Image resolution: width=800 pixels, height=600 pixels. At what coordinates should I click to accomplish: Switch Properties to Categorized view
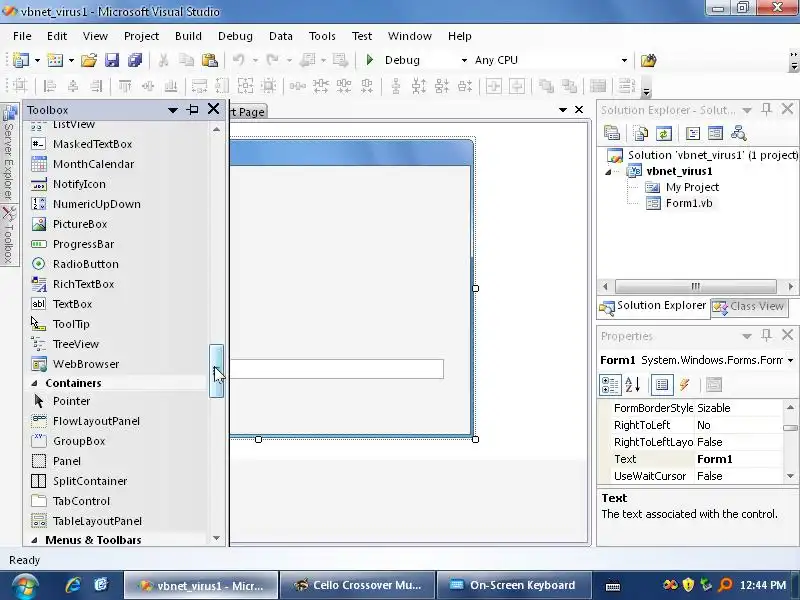(x=610, y=385)
